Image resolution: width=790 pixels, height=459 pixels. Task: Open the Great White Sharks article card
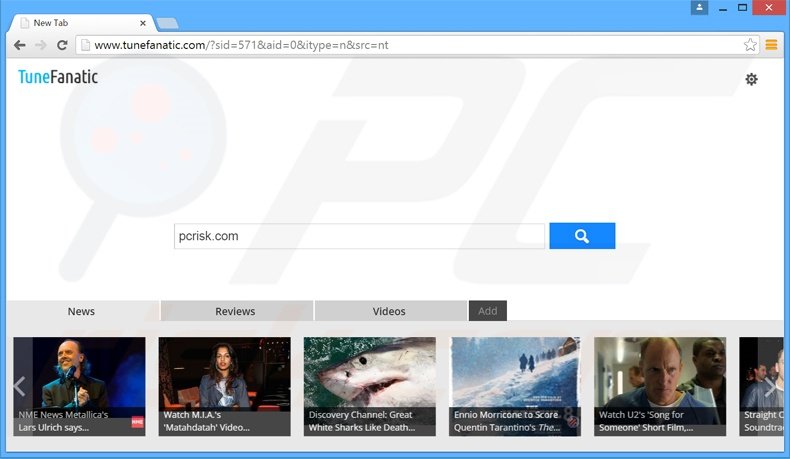tap(370, 386)
